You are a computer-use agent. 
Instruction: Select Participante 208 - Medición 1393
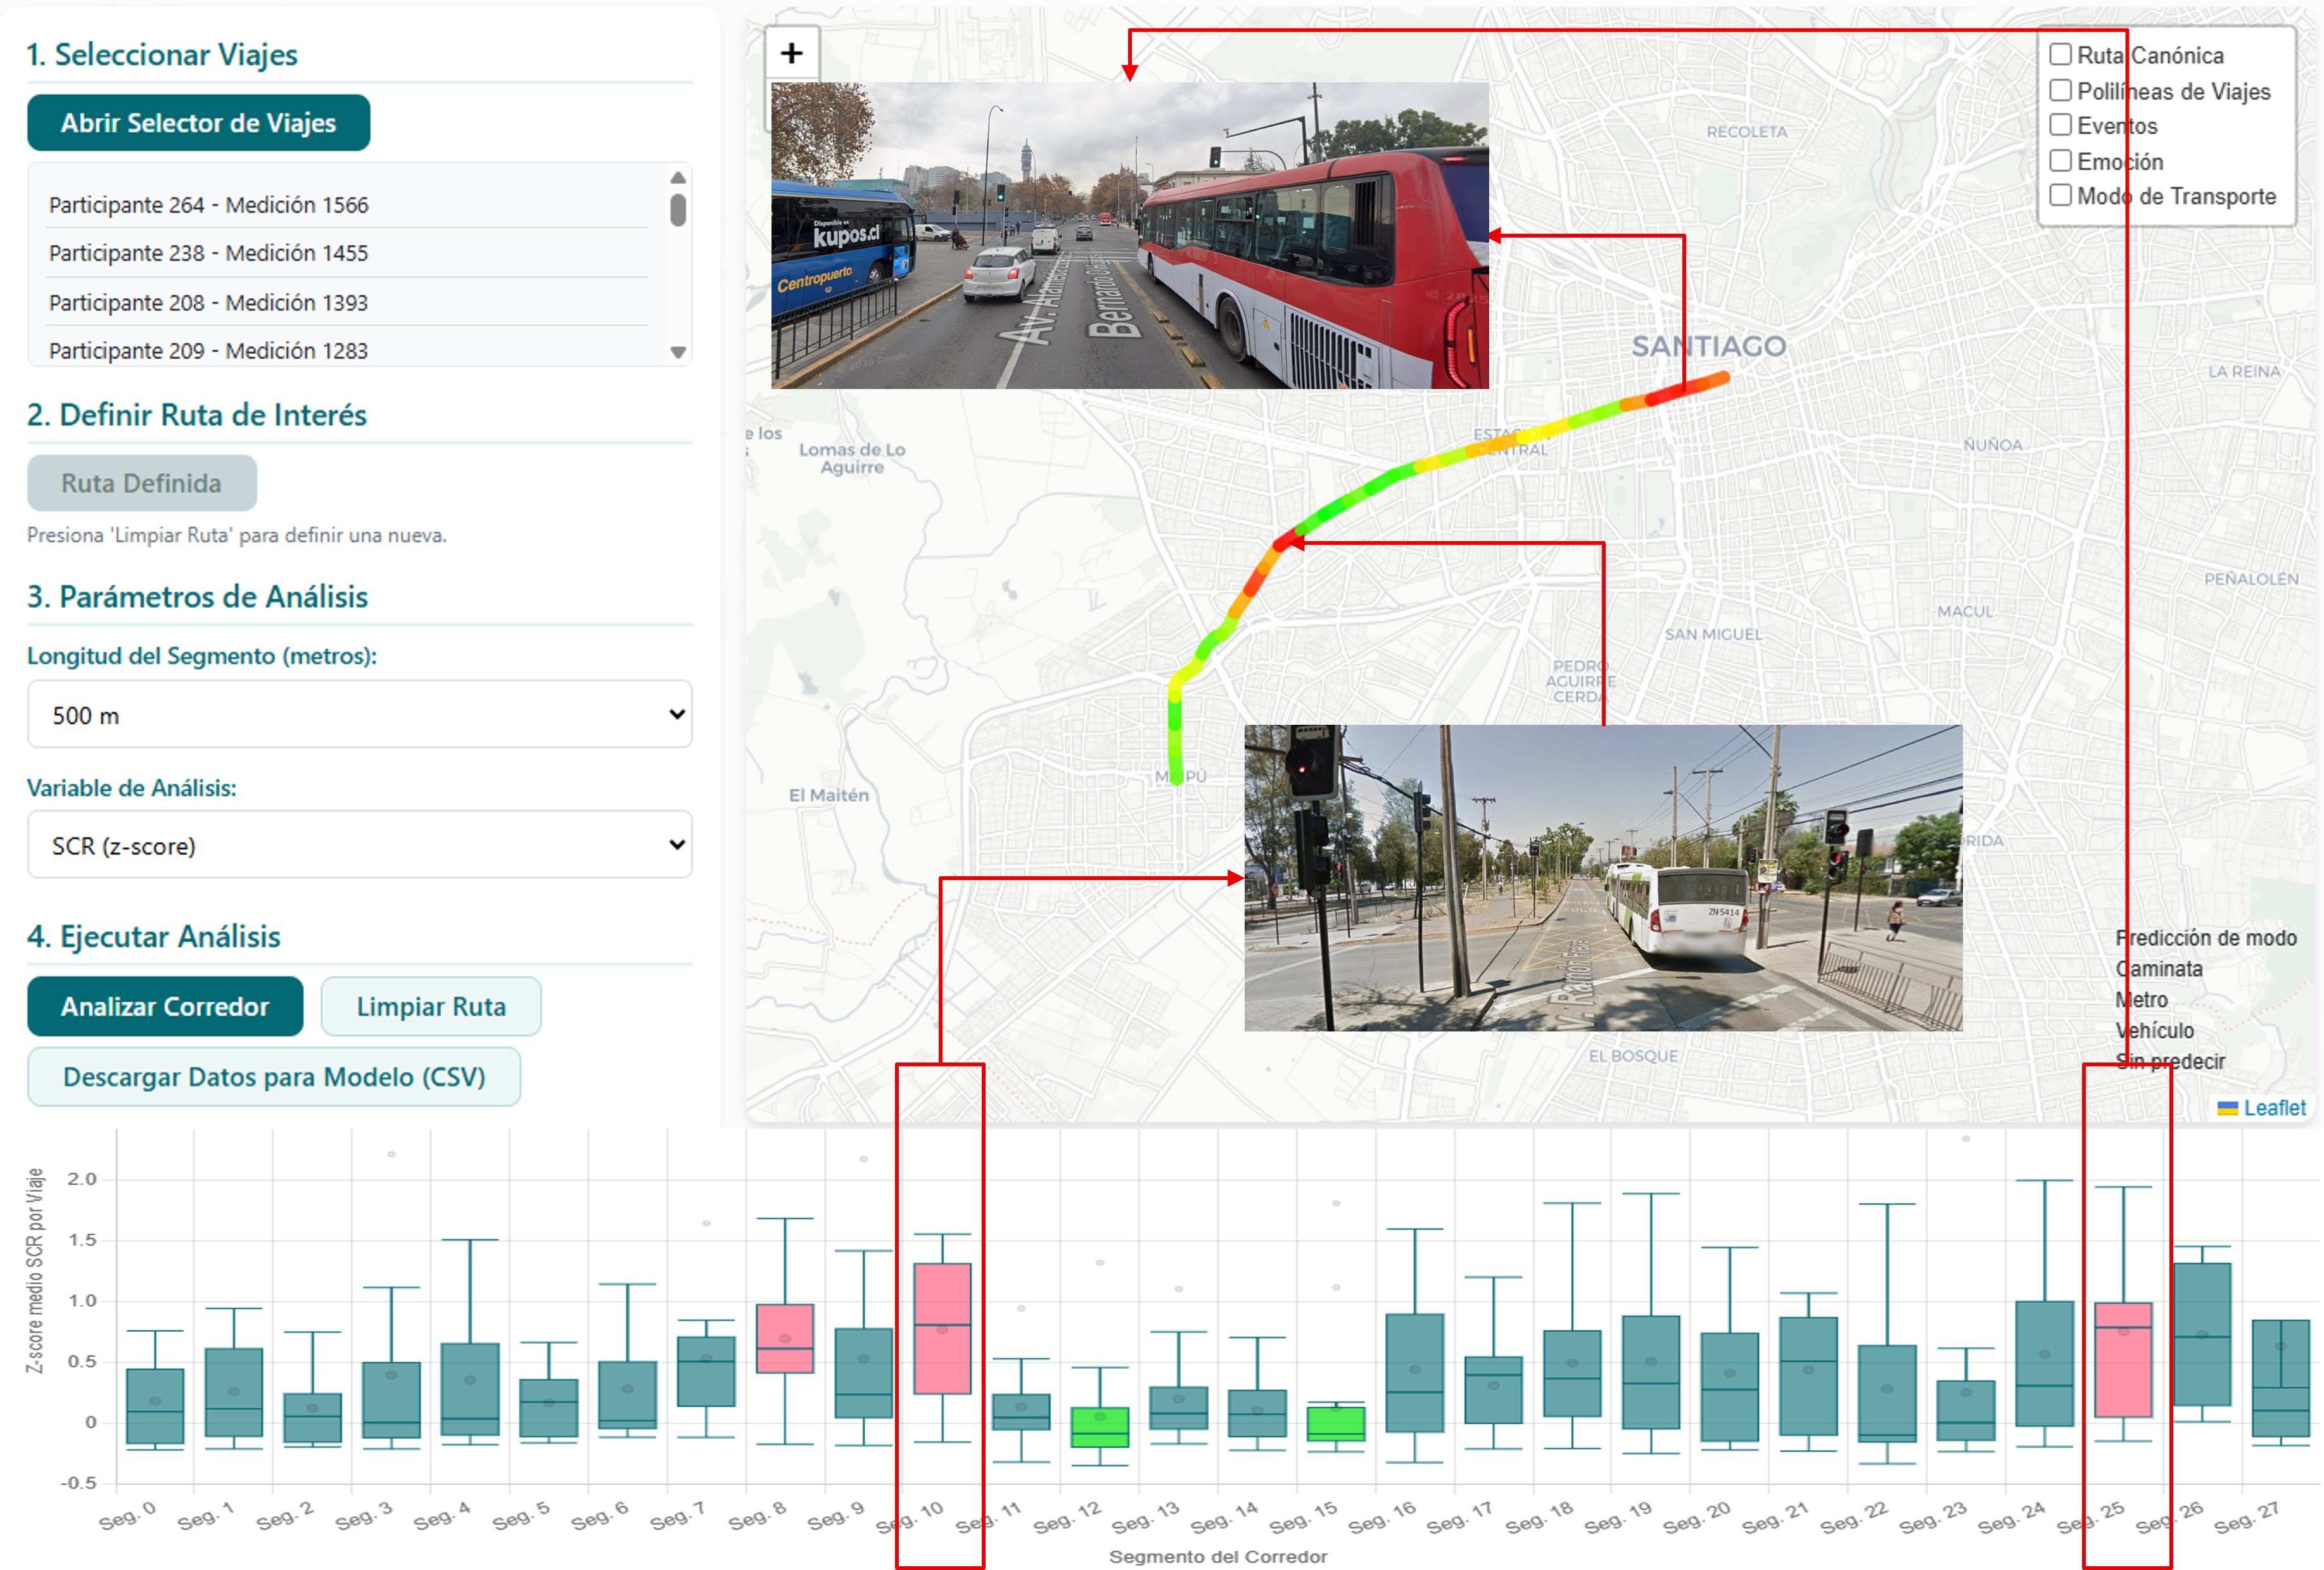pos(208,302)
